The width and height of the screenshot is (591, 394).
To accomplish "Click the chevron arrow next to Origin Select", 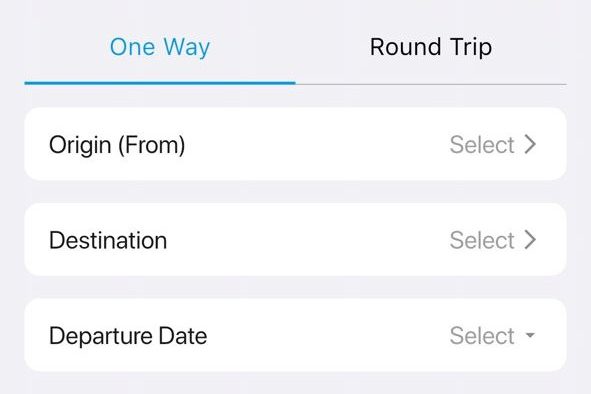I will (x=530, y=144).
